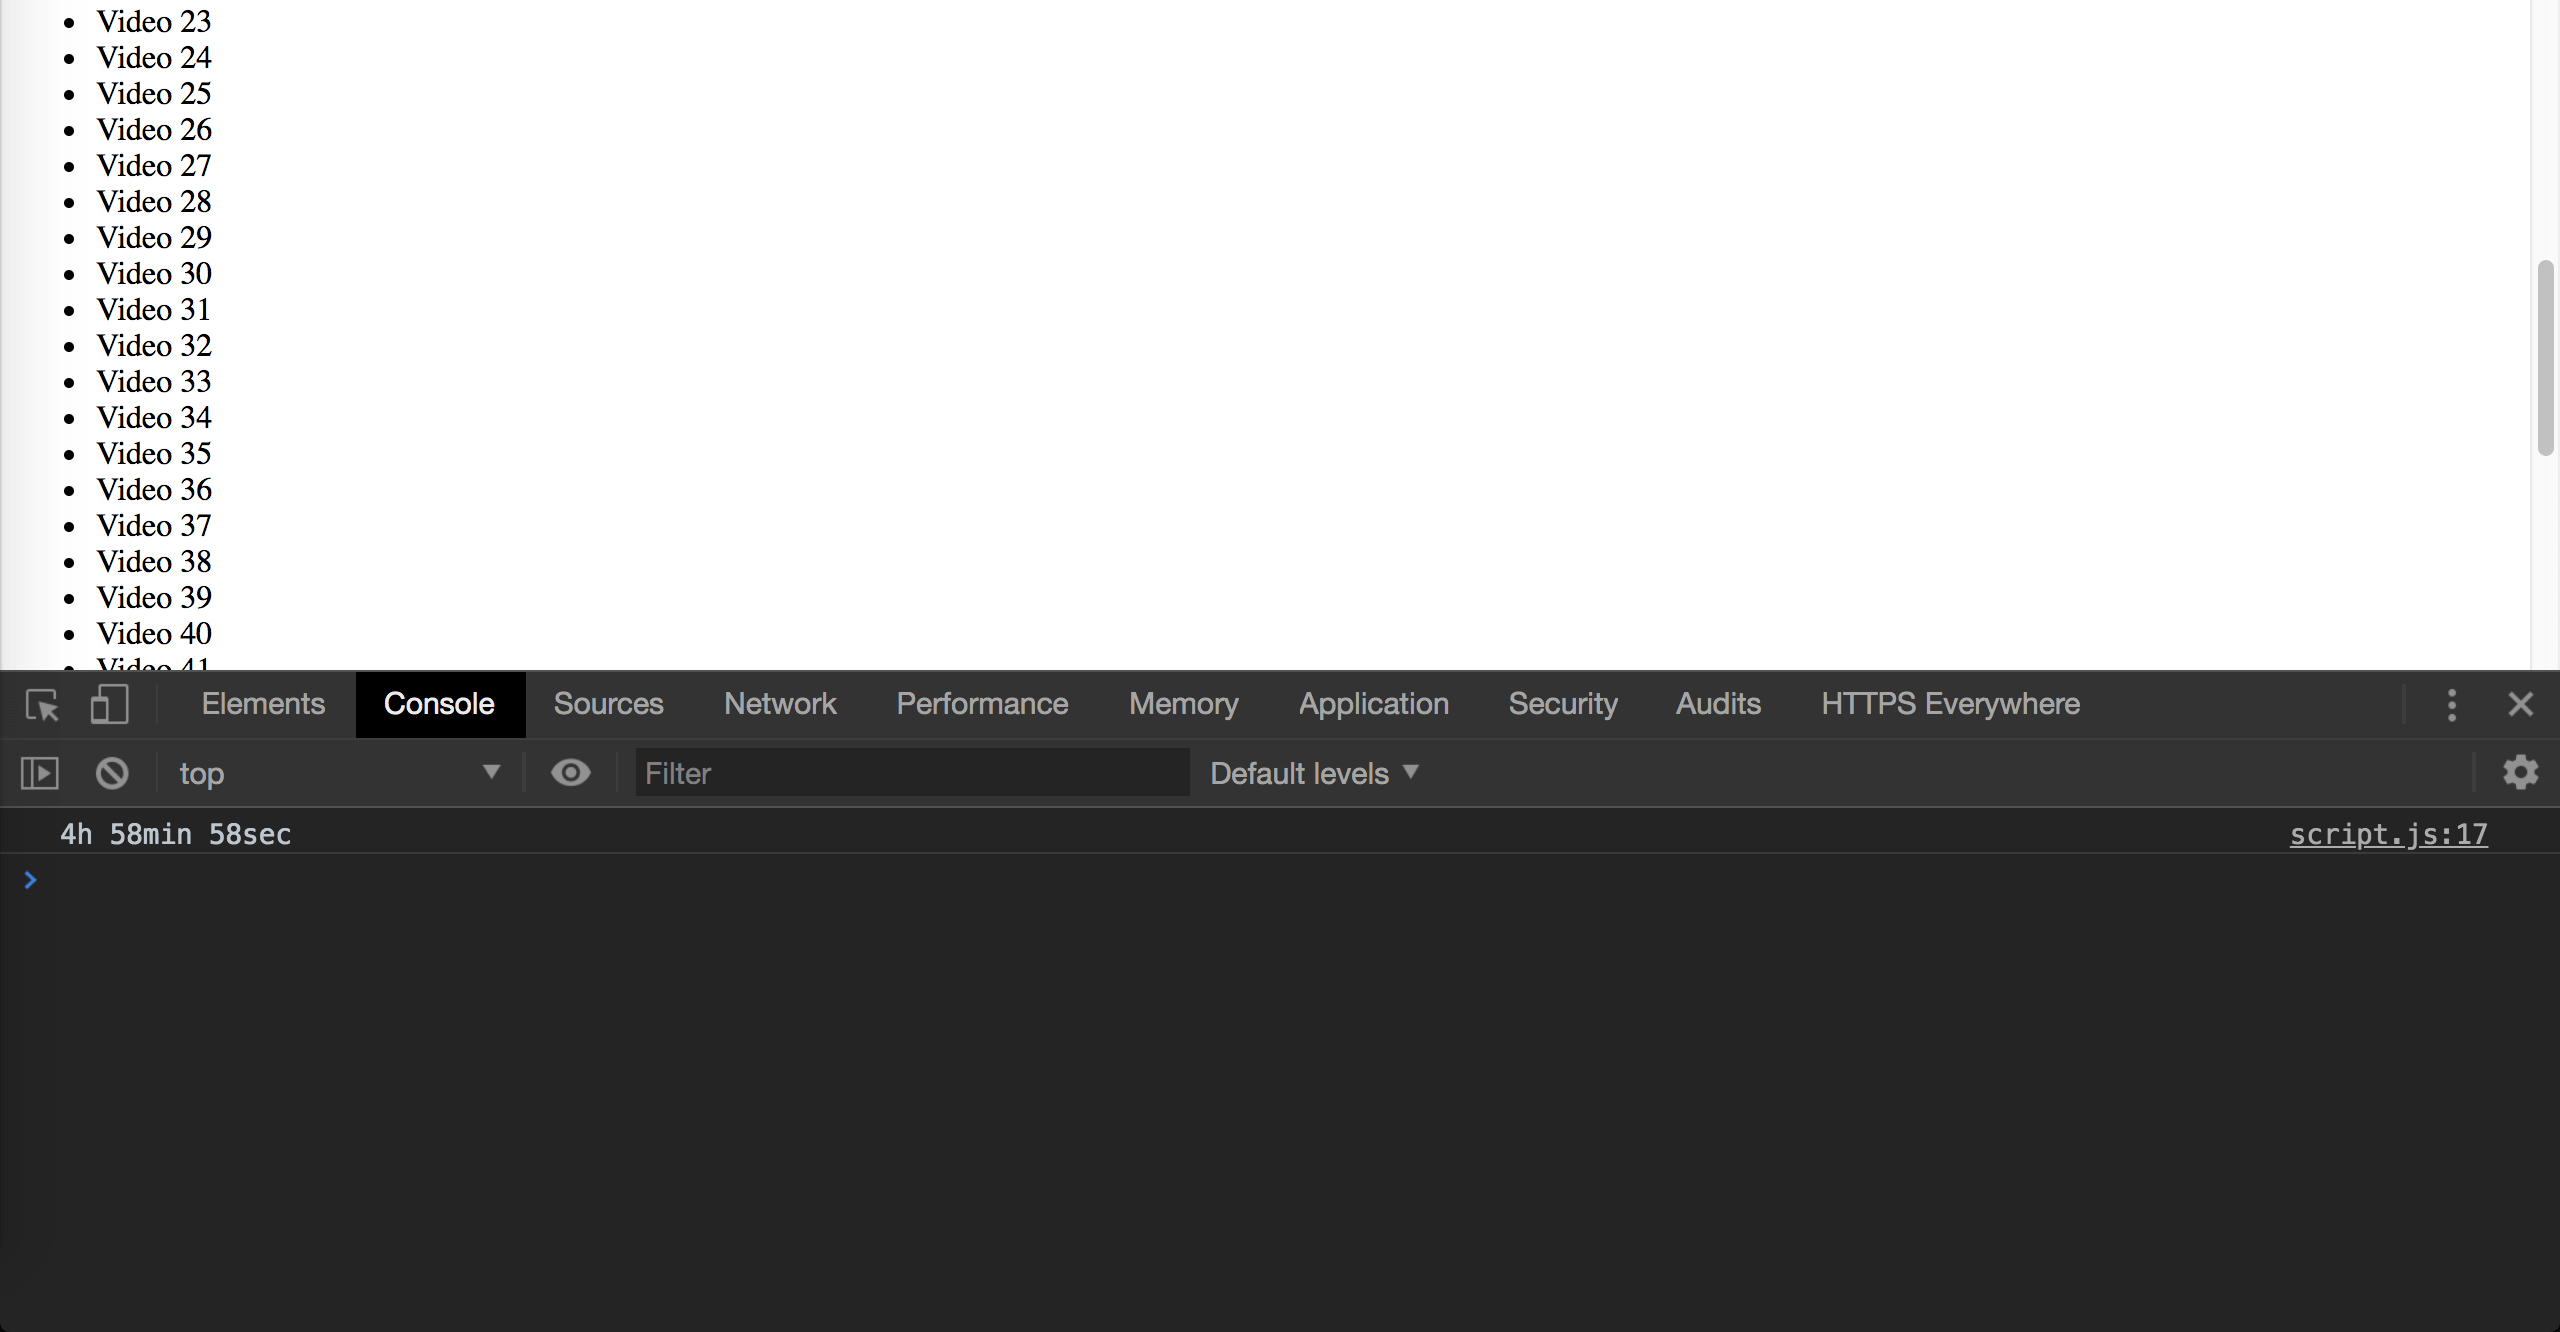The width and height of the screenshot is (2560, 1332).
Task: Open the HTTPS Everywhere tab
Action: click(1950, 705)
